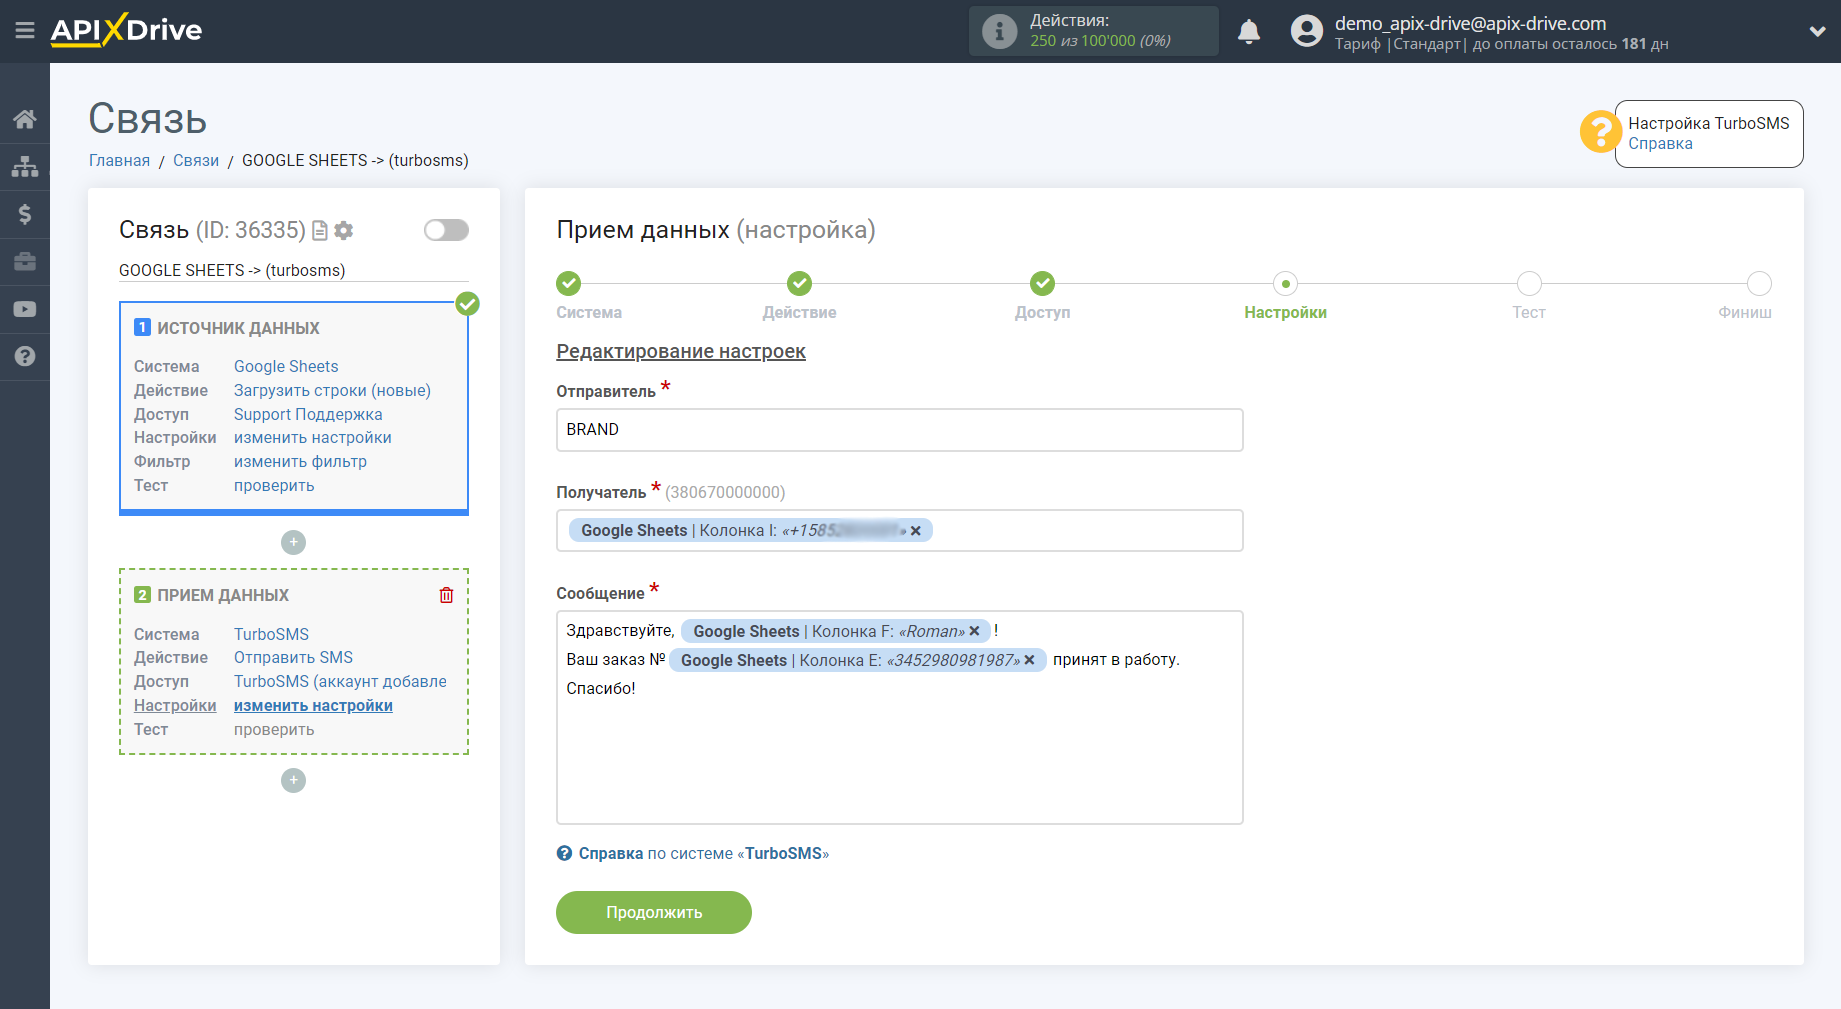Click изменить фильтр link
Viewport: 1841px width, 1009px height.
coord(300,462)
